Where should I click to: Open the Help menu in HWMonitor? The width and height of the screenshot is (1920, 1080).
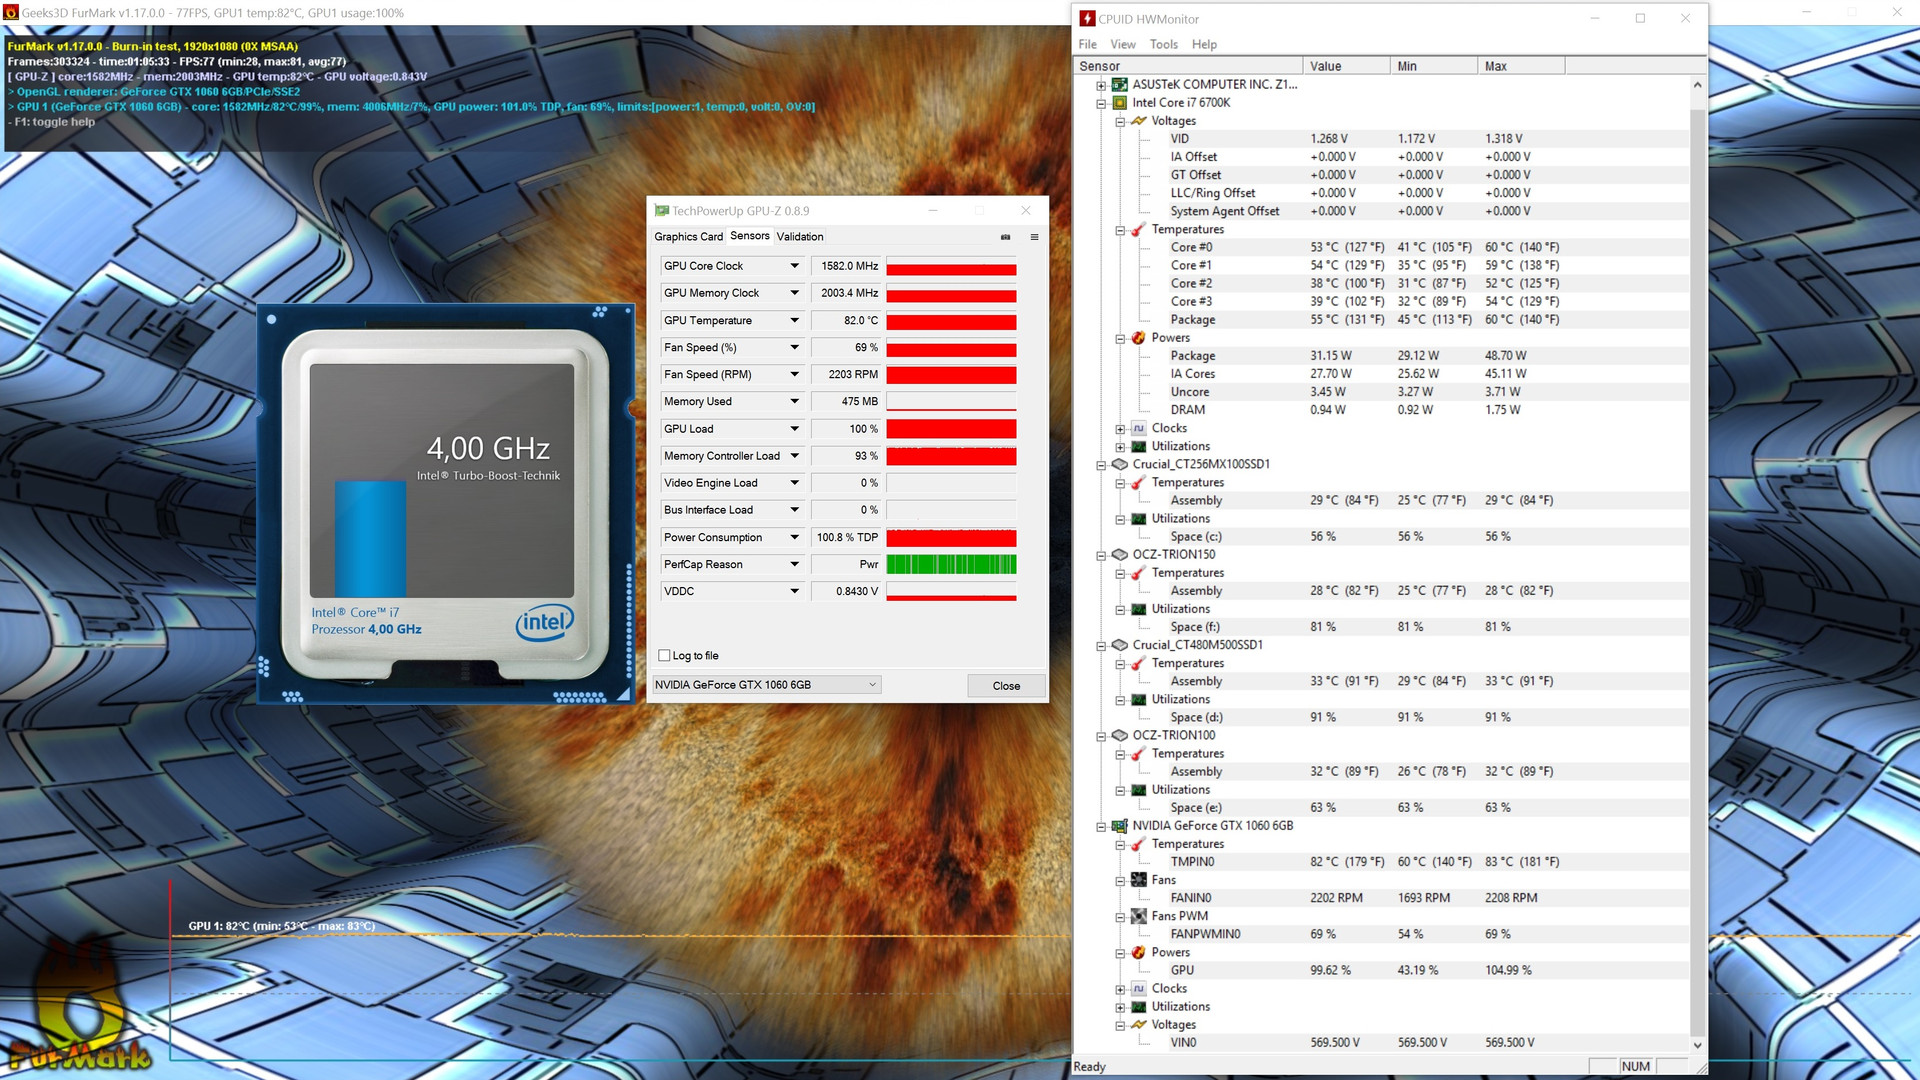pos(1204,45)
